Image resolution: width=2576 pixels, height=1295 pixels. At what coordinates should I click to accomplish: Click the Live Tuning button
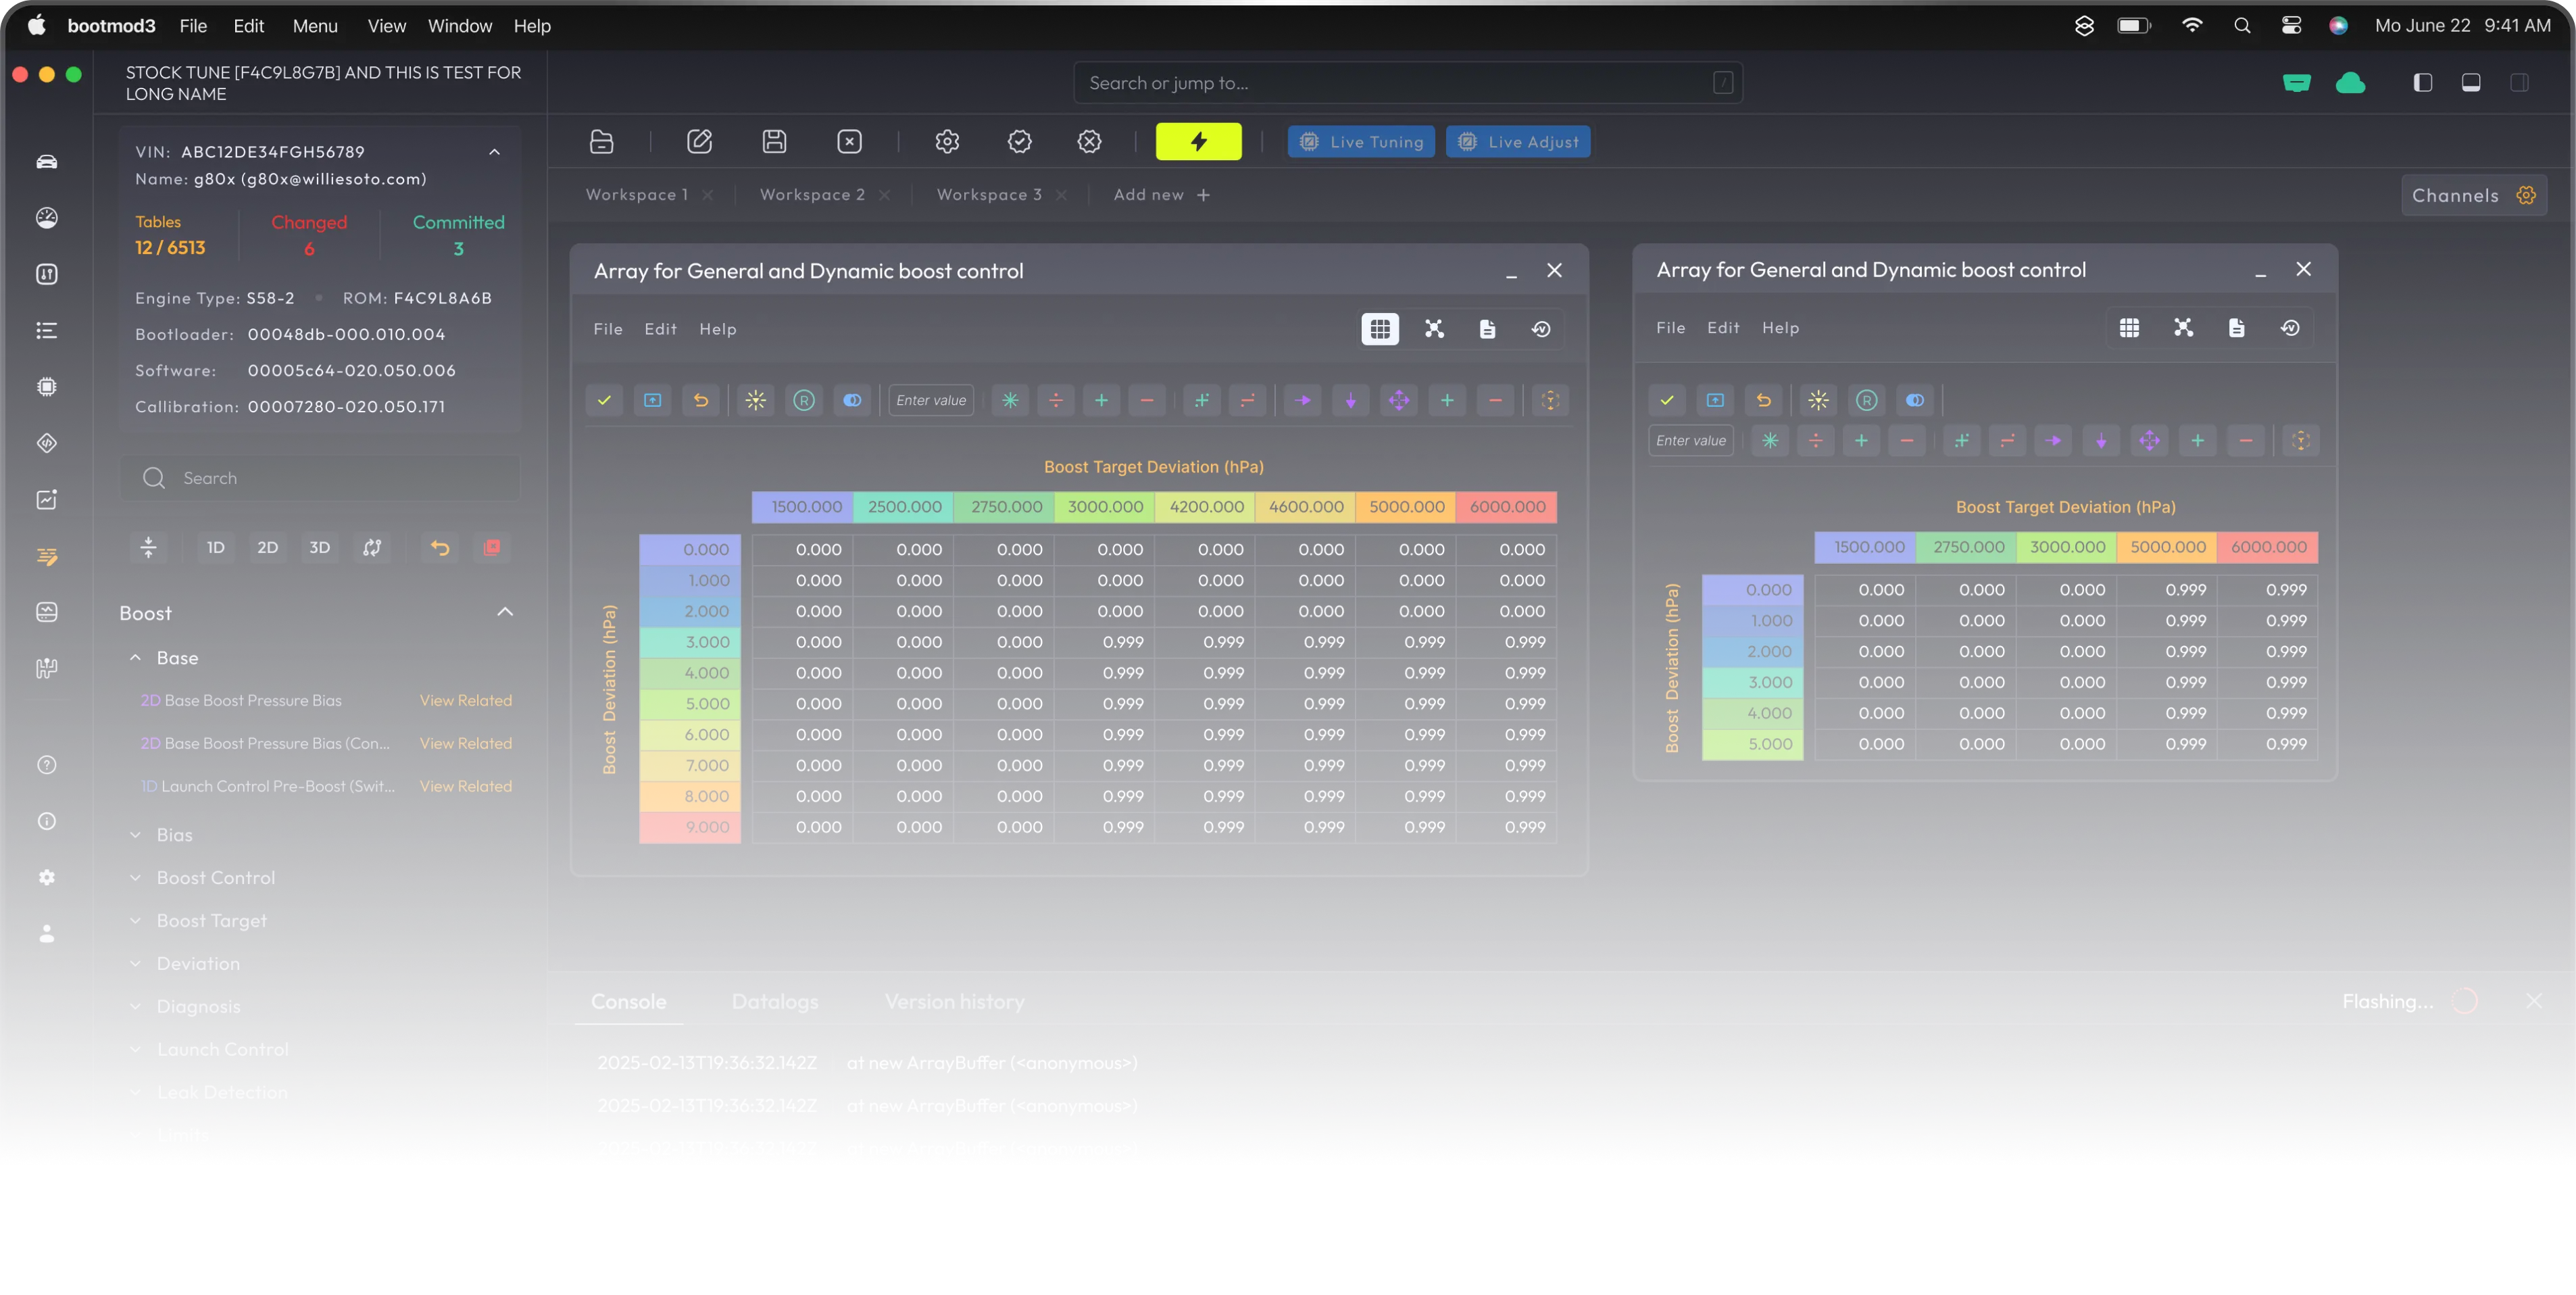tap(1361, 142)
